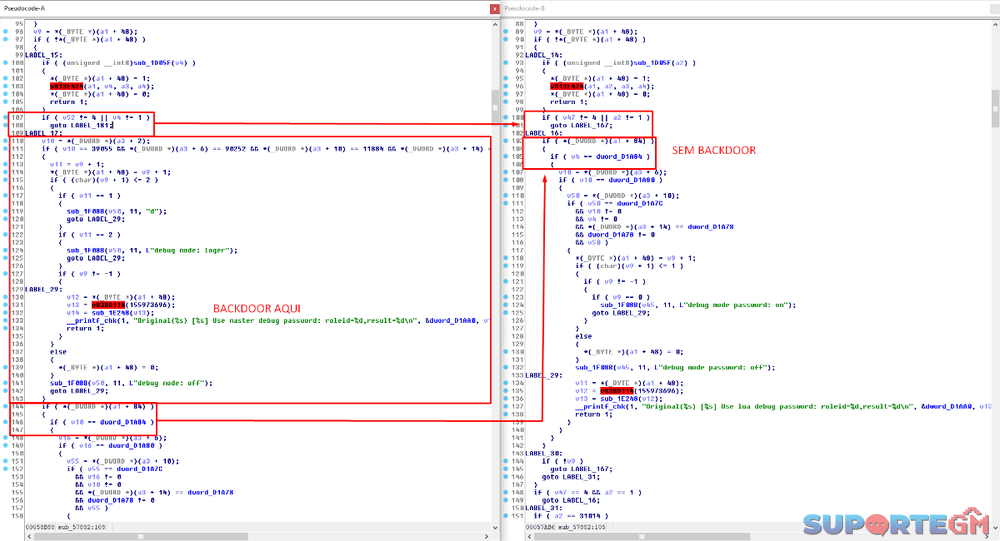Close the Pseudocode-B pane
Screen dimensions: 1000x541
point(994,8)
